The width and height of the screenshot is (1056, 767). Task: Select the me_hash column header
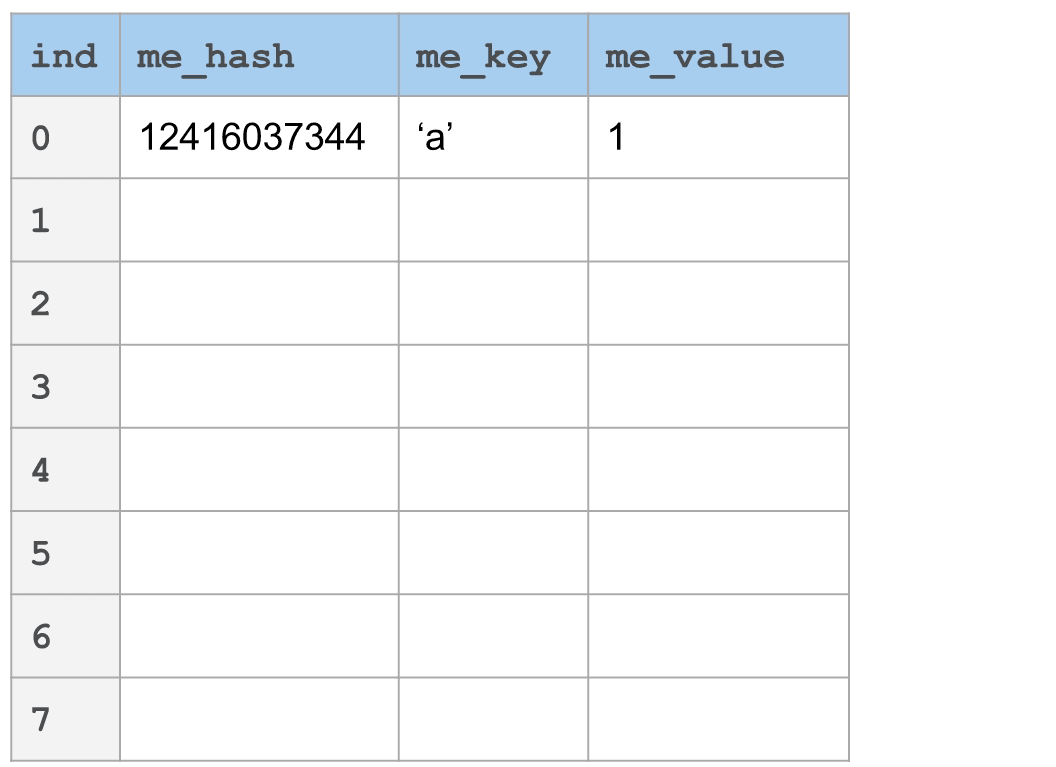[x=259, y=55]
